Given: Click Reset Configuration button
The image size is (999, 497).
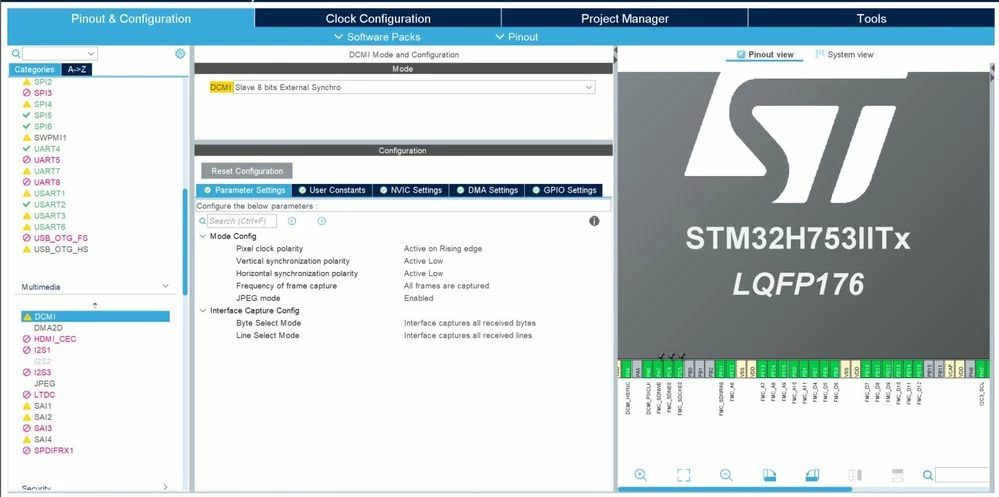Looking at the screenshot, I should (x=247, y=171).
